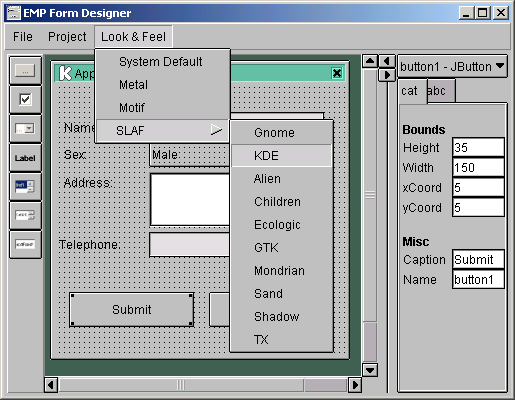
Task: Click the Telephone: label on form
Action: (89, 245)
